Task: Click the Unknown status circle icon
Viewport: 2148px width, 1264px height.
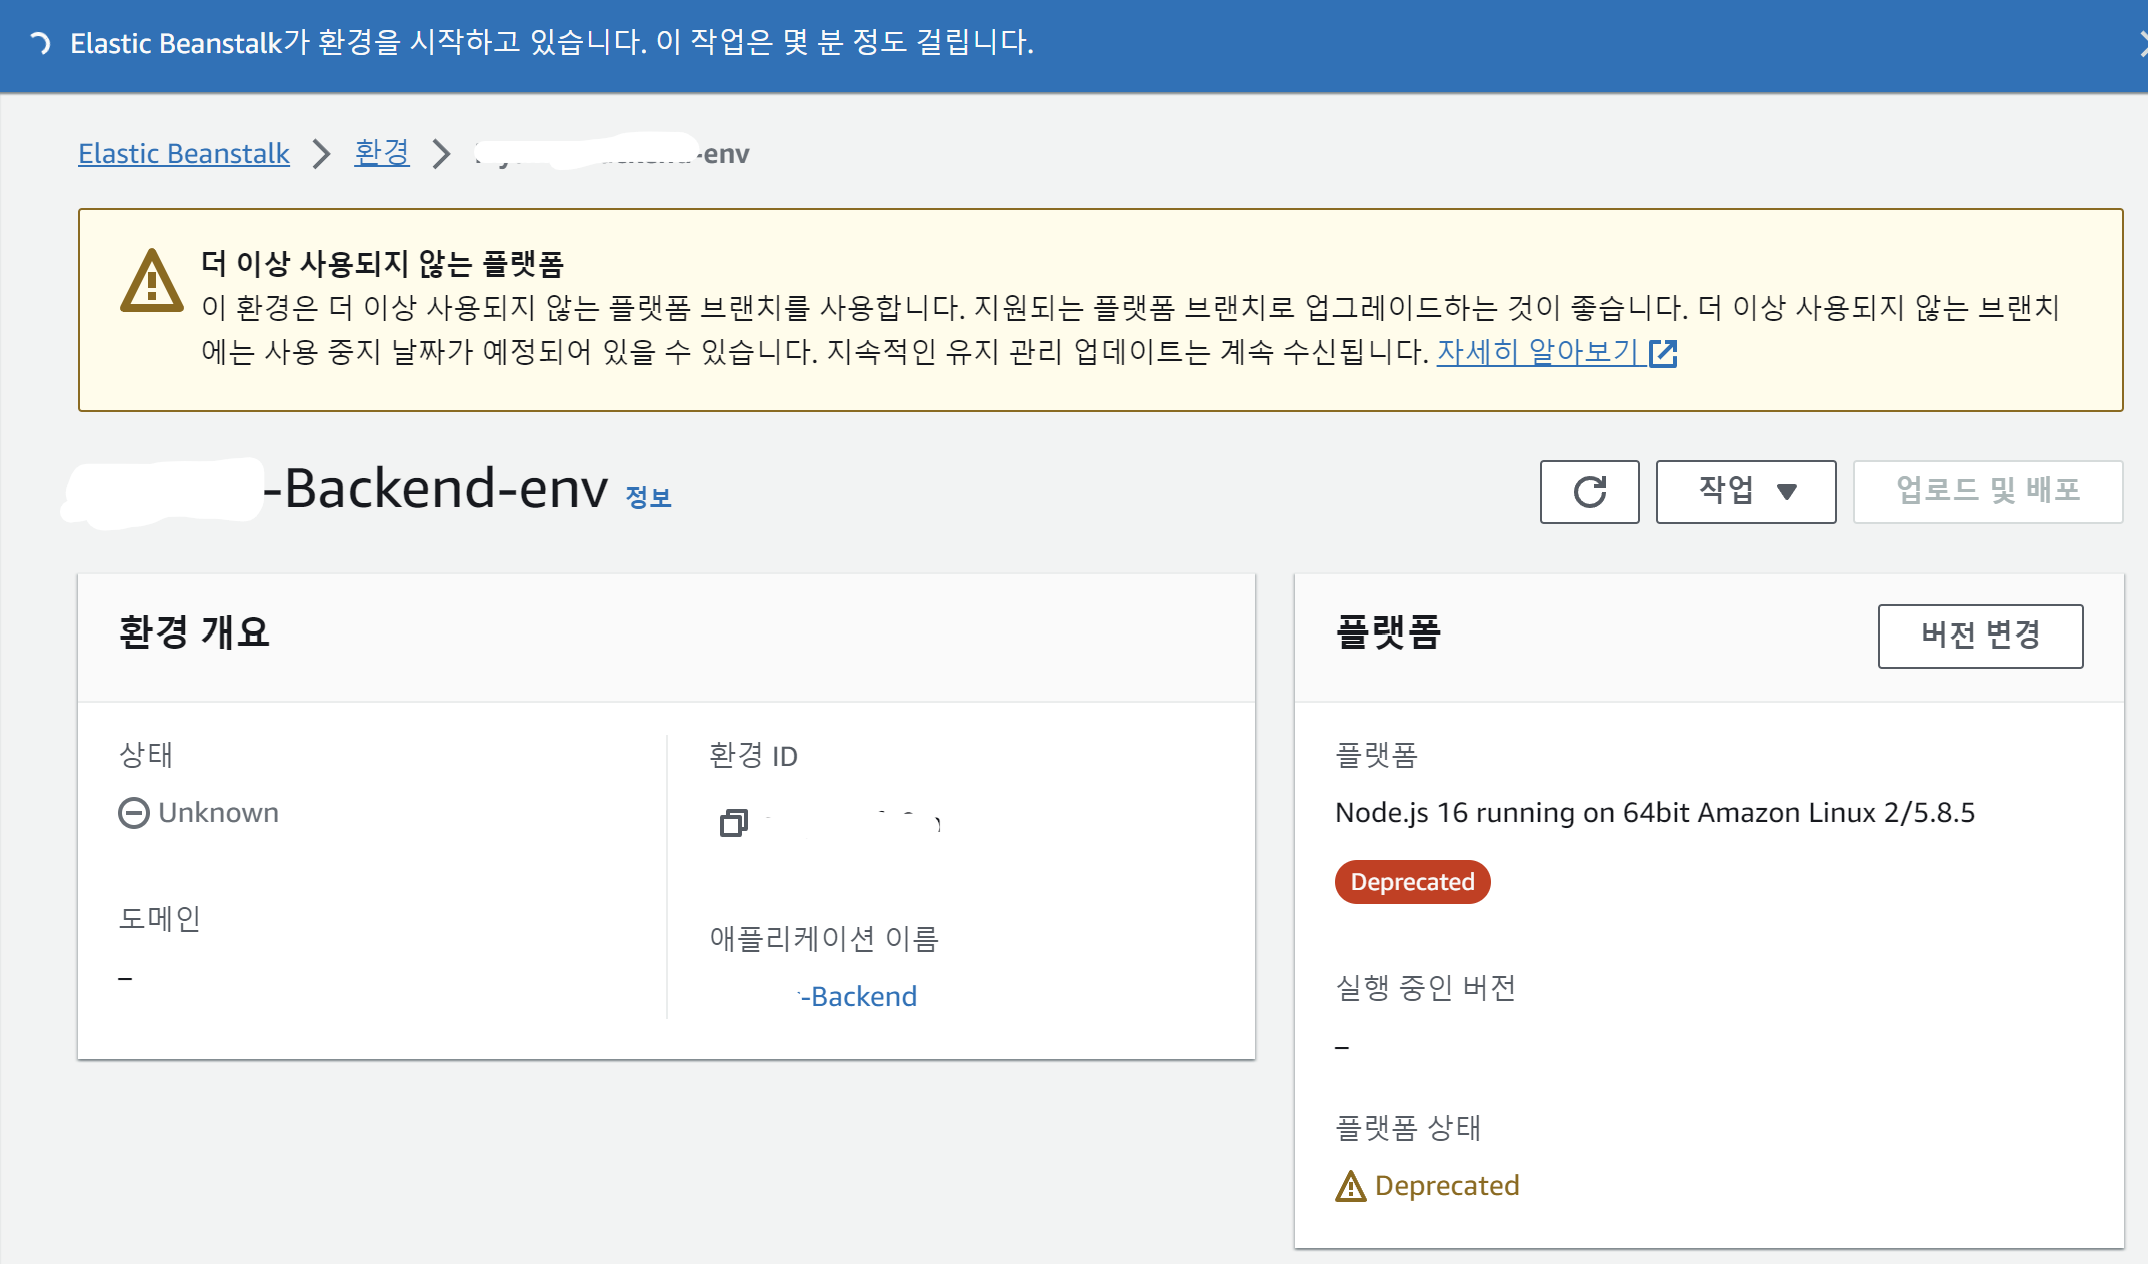Action: pyautogui.click(x=134, y=813)
